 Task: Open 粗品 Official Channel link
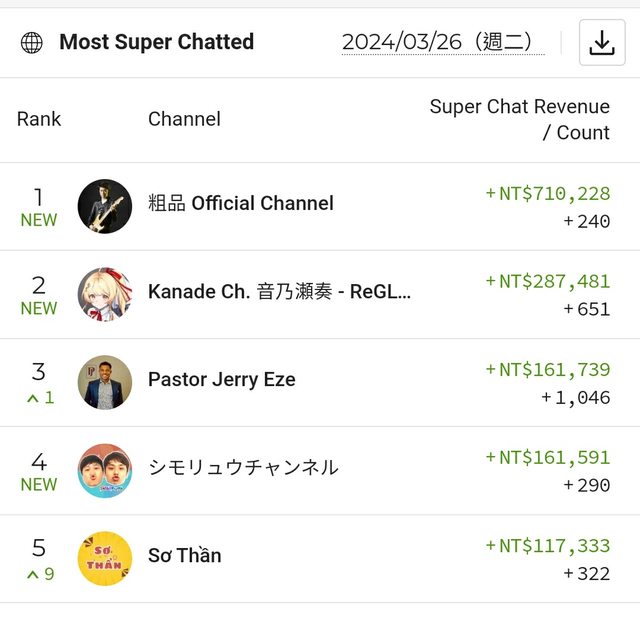pyautogui.click(x=240, y=204)
